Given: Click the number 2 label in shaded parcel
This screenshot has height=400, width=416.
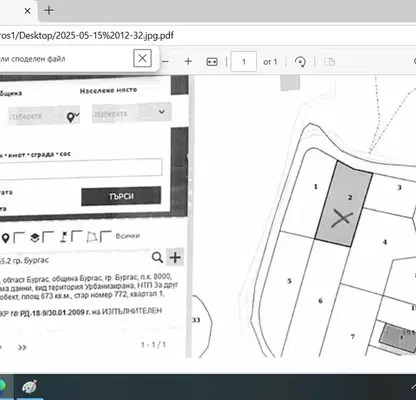Looking at the screenshot, I should [x=350, y=198].
